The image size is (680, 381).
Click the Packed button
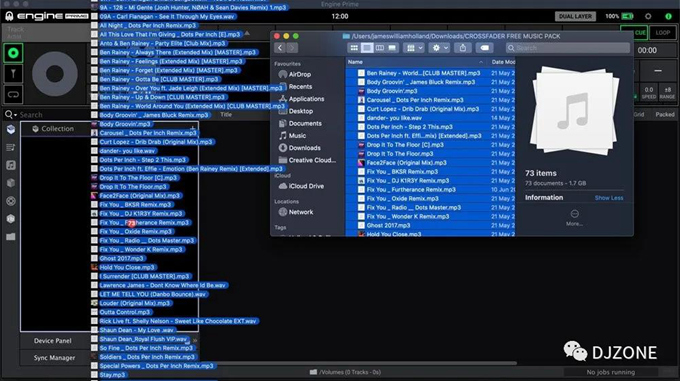(x=665, y=114)
